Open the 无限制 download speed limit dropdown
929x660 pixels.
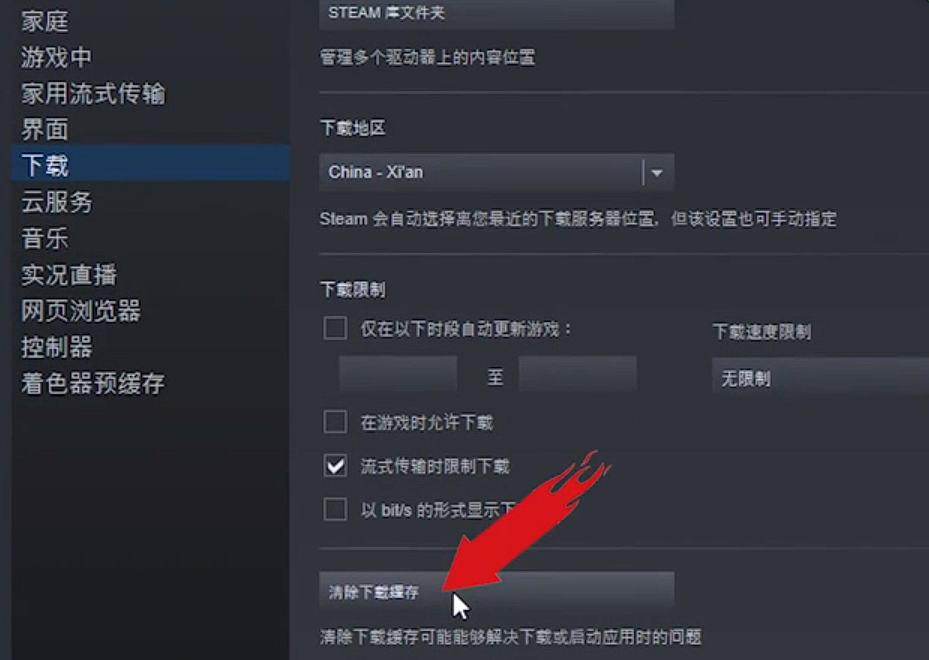tap(820, 377)
